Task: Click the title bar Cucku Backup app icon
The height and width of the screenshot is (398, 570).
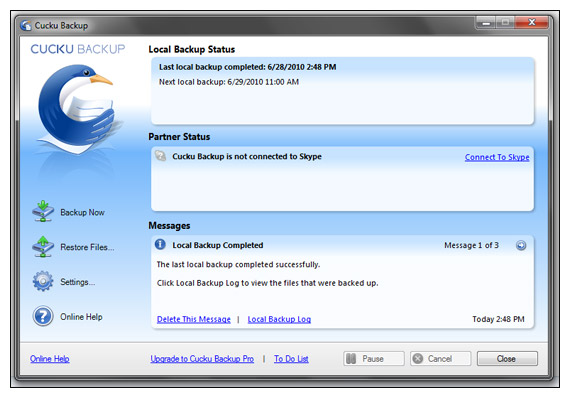Action: [x=26, y=25]
